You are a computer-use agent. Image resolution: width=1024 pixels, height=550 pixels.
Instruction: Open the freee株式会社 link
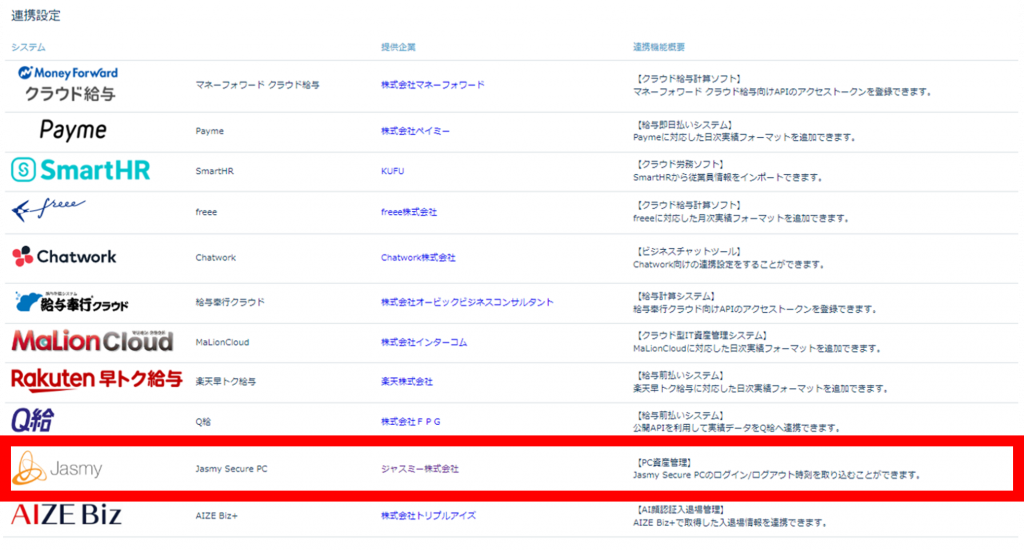click(409, 212)
